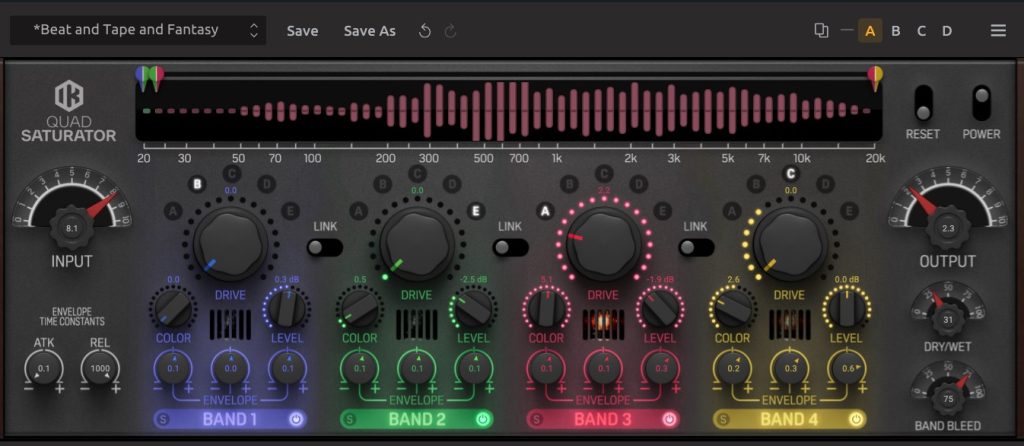Click the Save As button

[370, 31]
